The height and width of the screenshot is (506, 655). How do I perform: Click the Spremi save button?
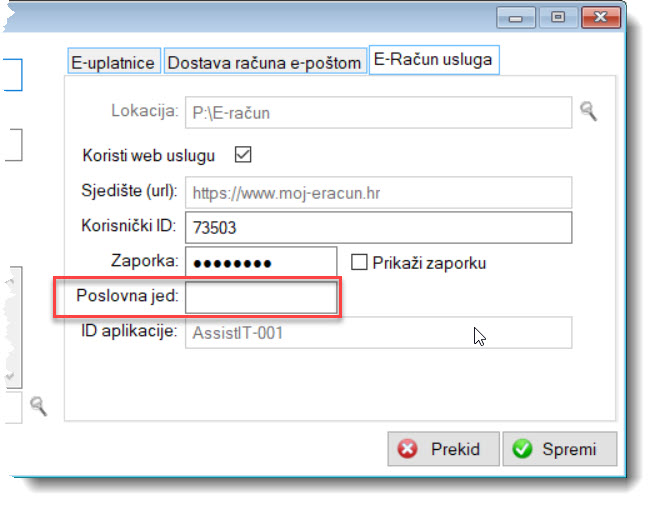pos(559,449)
